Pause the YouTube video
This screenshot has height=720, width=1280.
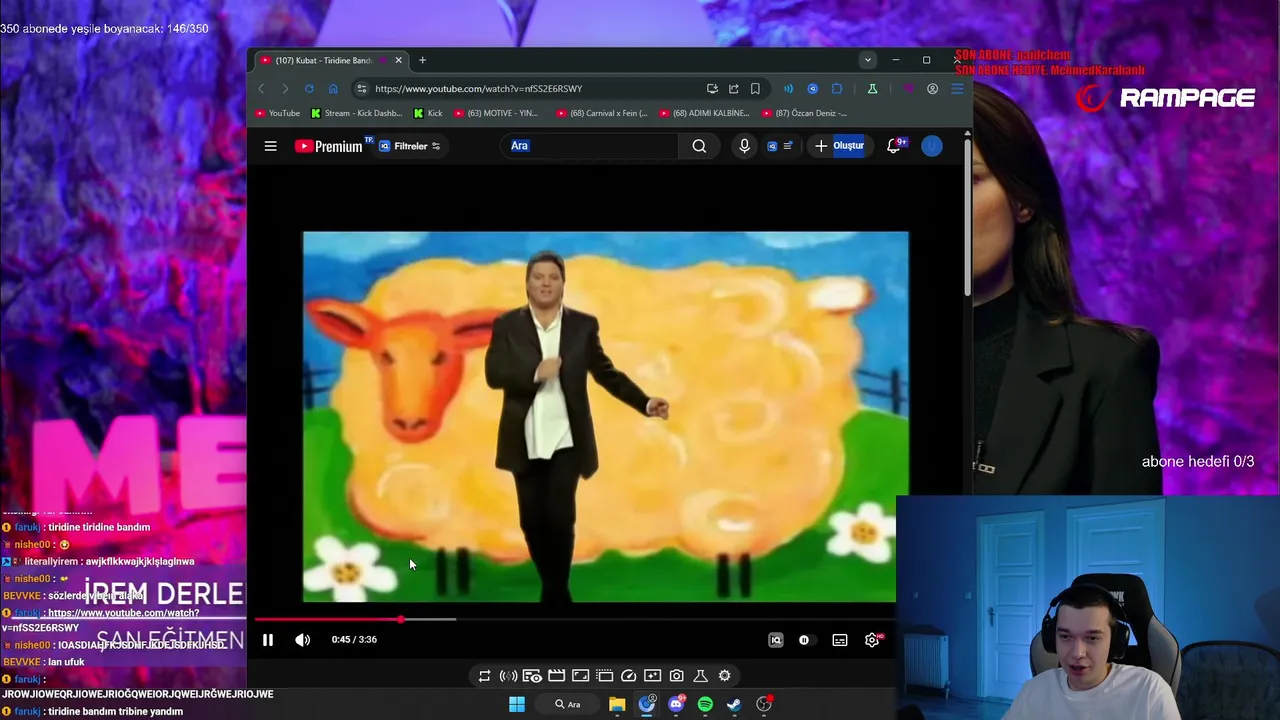[268, 640]
